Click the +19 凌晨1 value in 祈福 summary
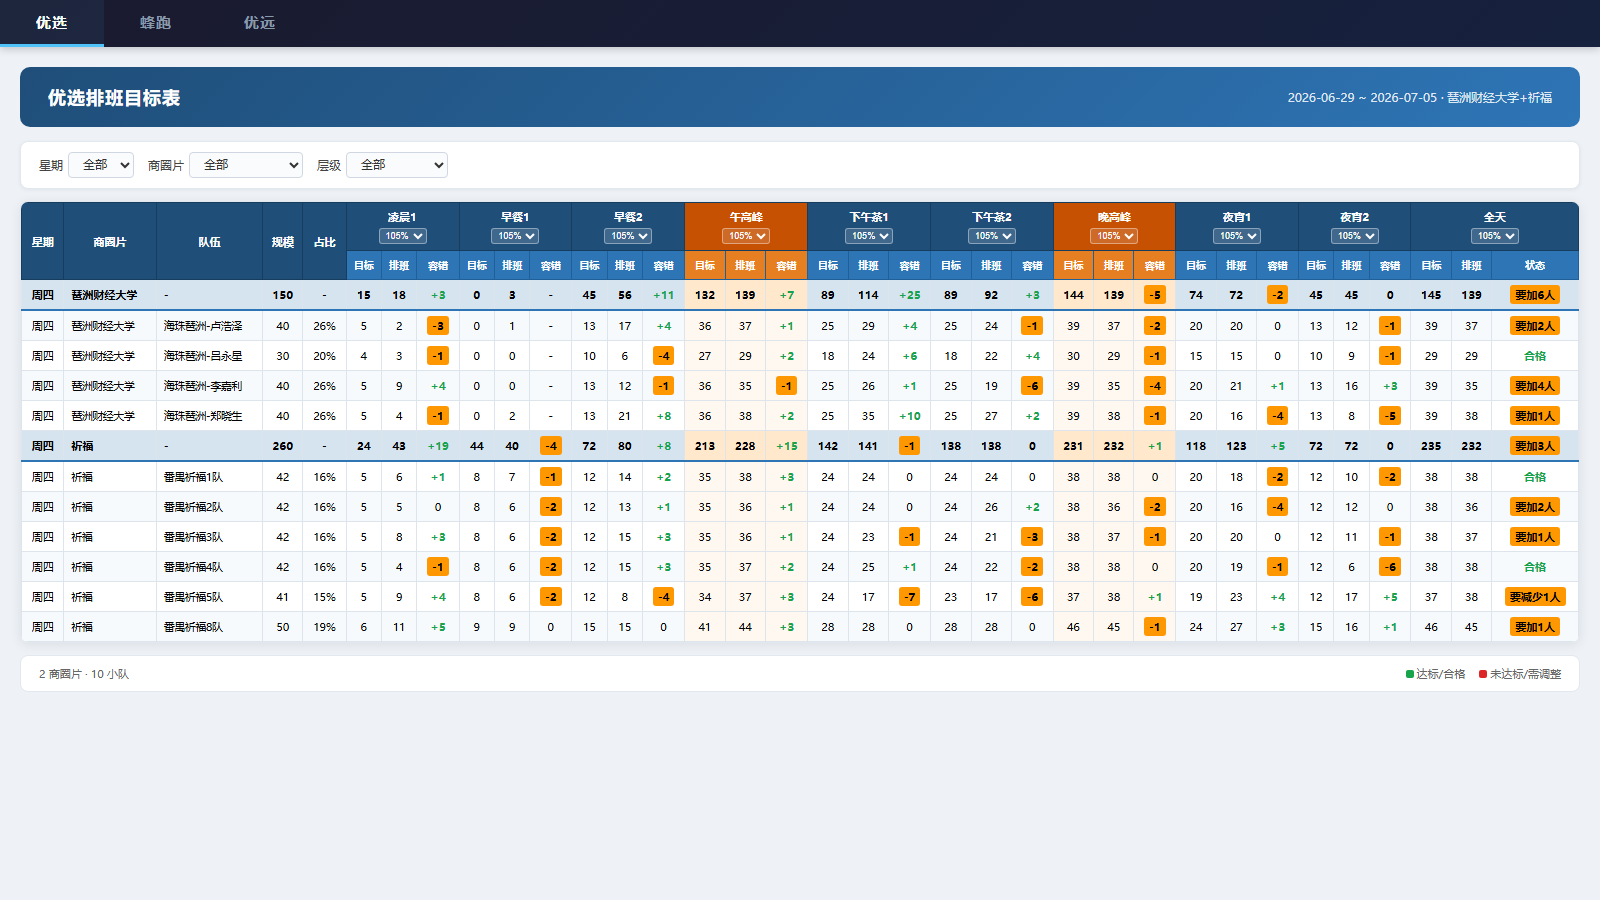This screenshot has width=1600, height=900. tap(438, 446)
